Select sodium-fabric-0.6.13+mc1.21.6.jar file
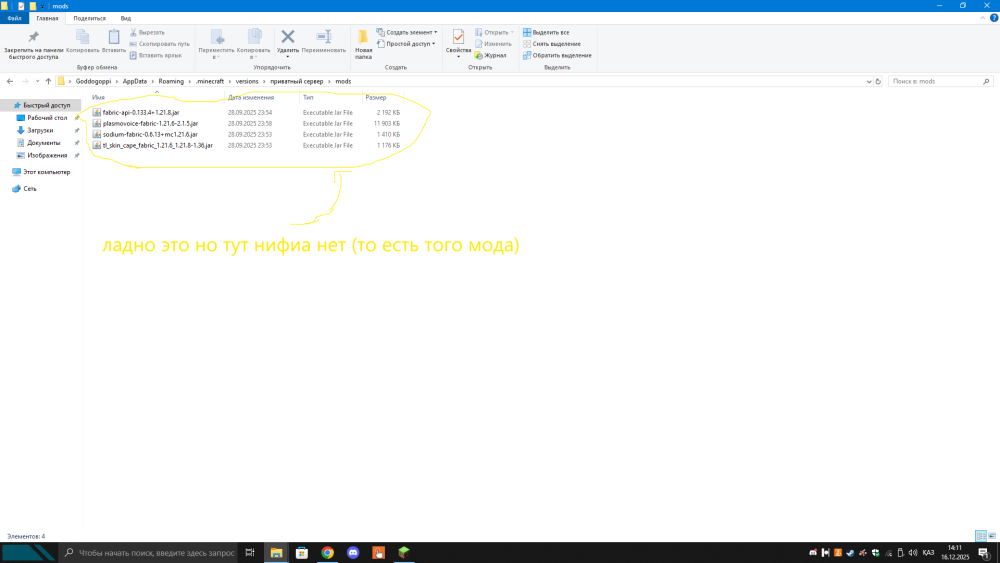1000x563 pixels. pos(150,135)
